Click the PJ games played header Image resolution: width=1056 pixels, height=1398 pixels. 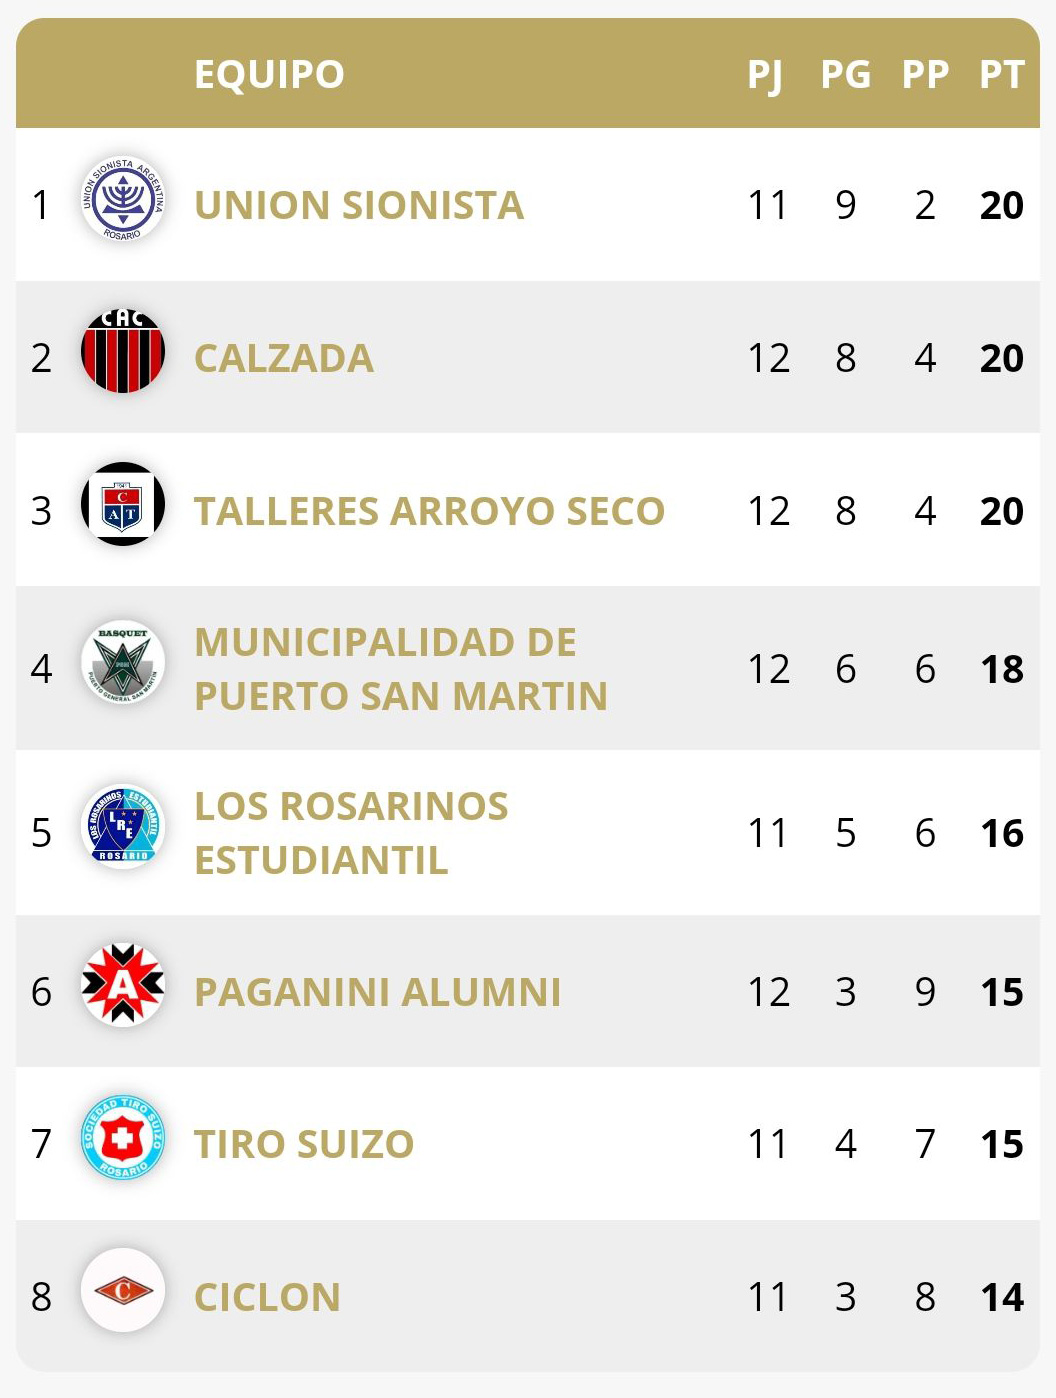[766, 75]
